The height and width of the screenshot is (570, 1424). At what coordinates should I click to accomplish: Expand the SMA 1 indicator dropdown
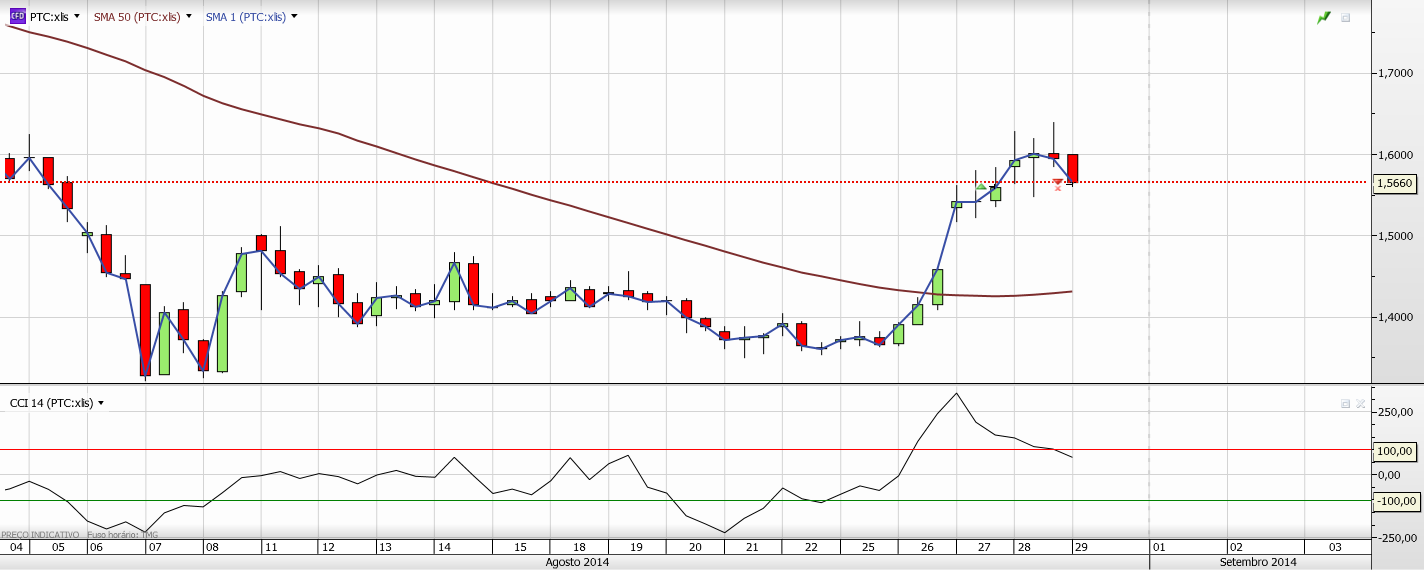click(294, 16)
